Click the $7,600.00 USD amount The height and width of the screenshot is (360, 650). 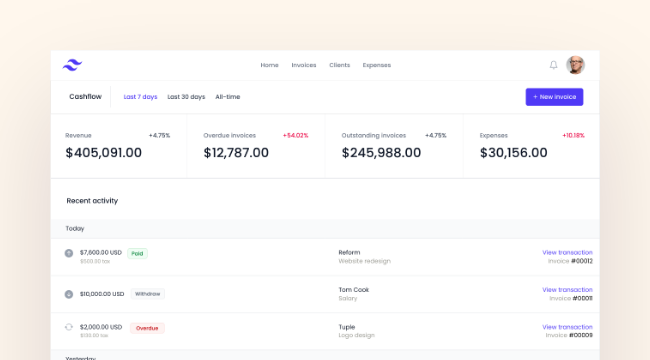tap(101, 252)
